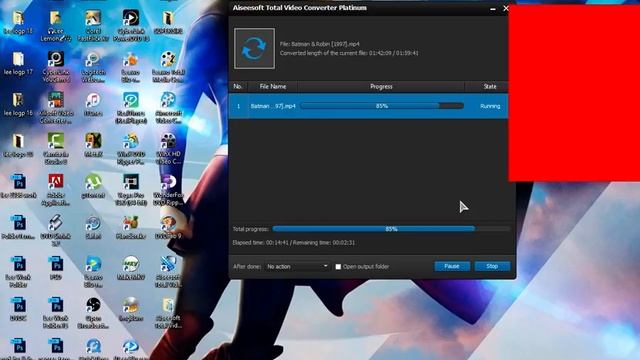640x360 pixels.
Task: Open the lee logp 17 desktop folder
Action: click(x=18, y=63)
